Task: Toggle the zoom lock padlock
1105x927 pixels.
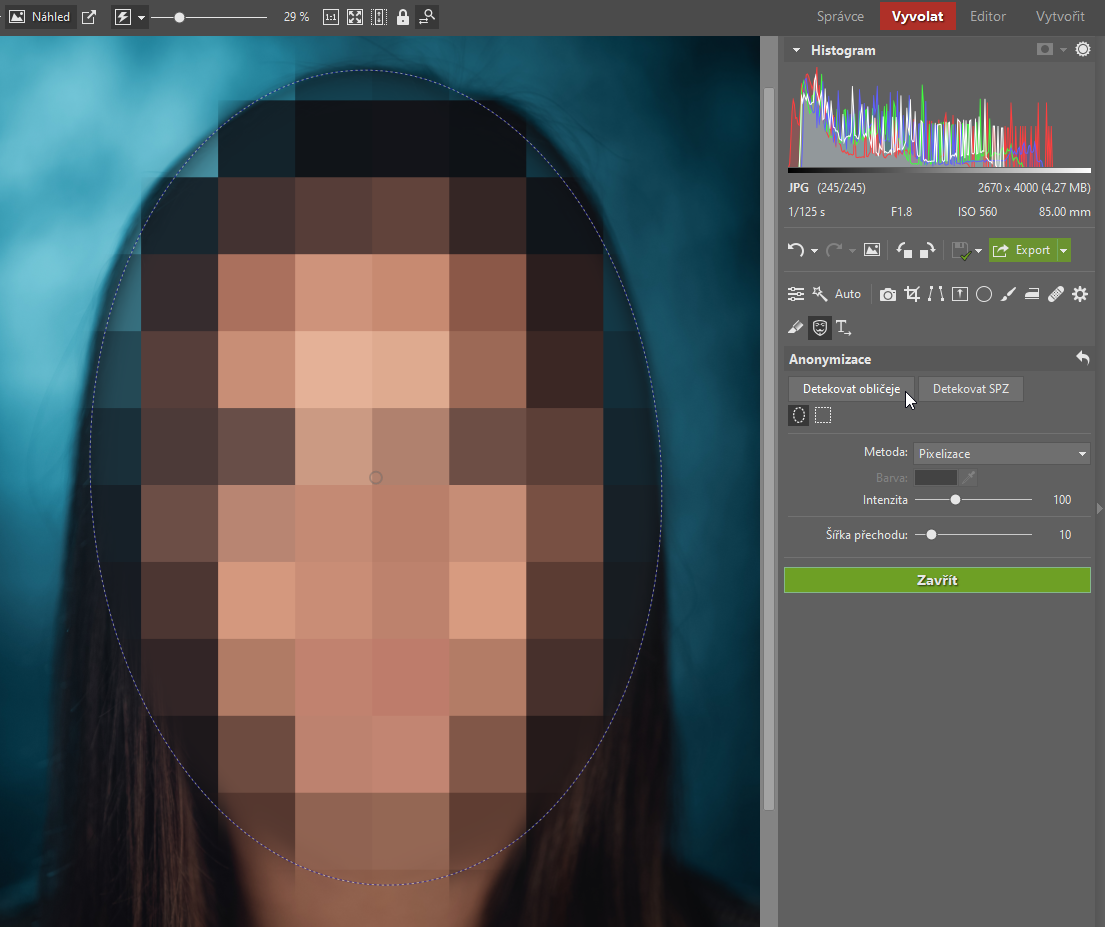Action: [x=402, y=17]
